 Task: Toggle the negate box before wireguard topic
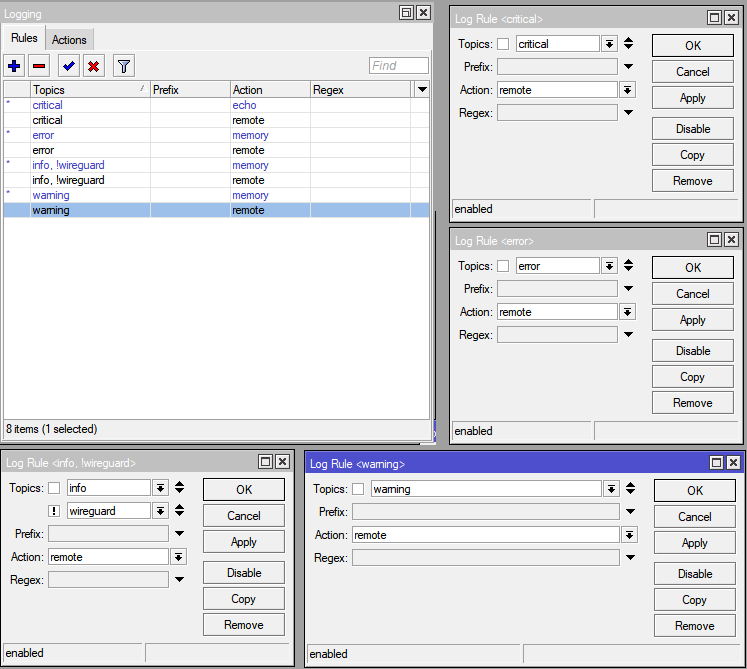54,511
